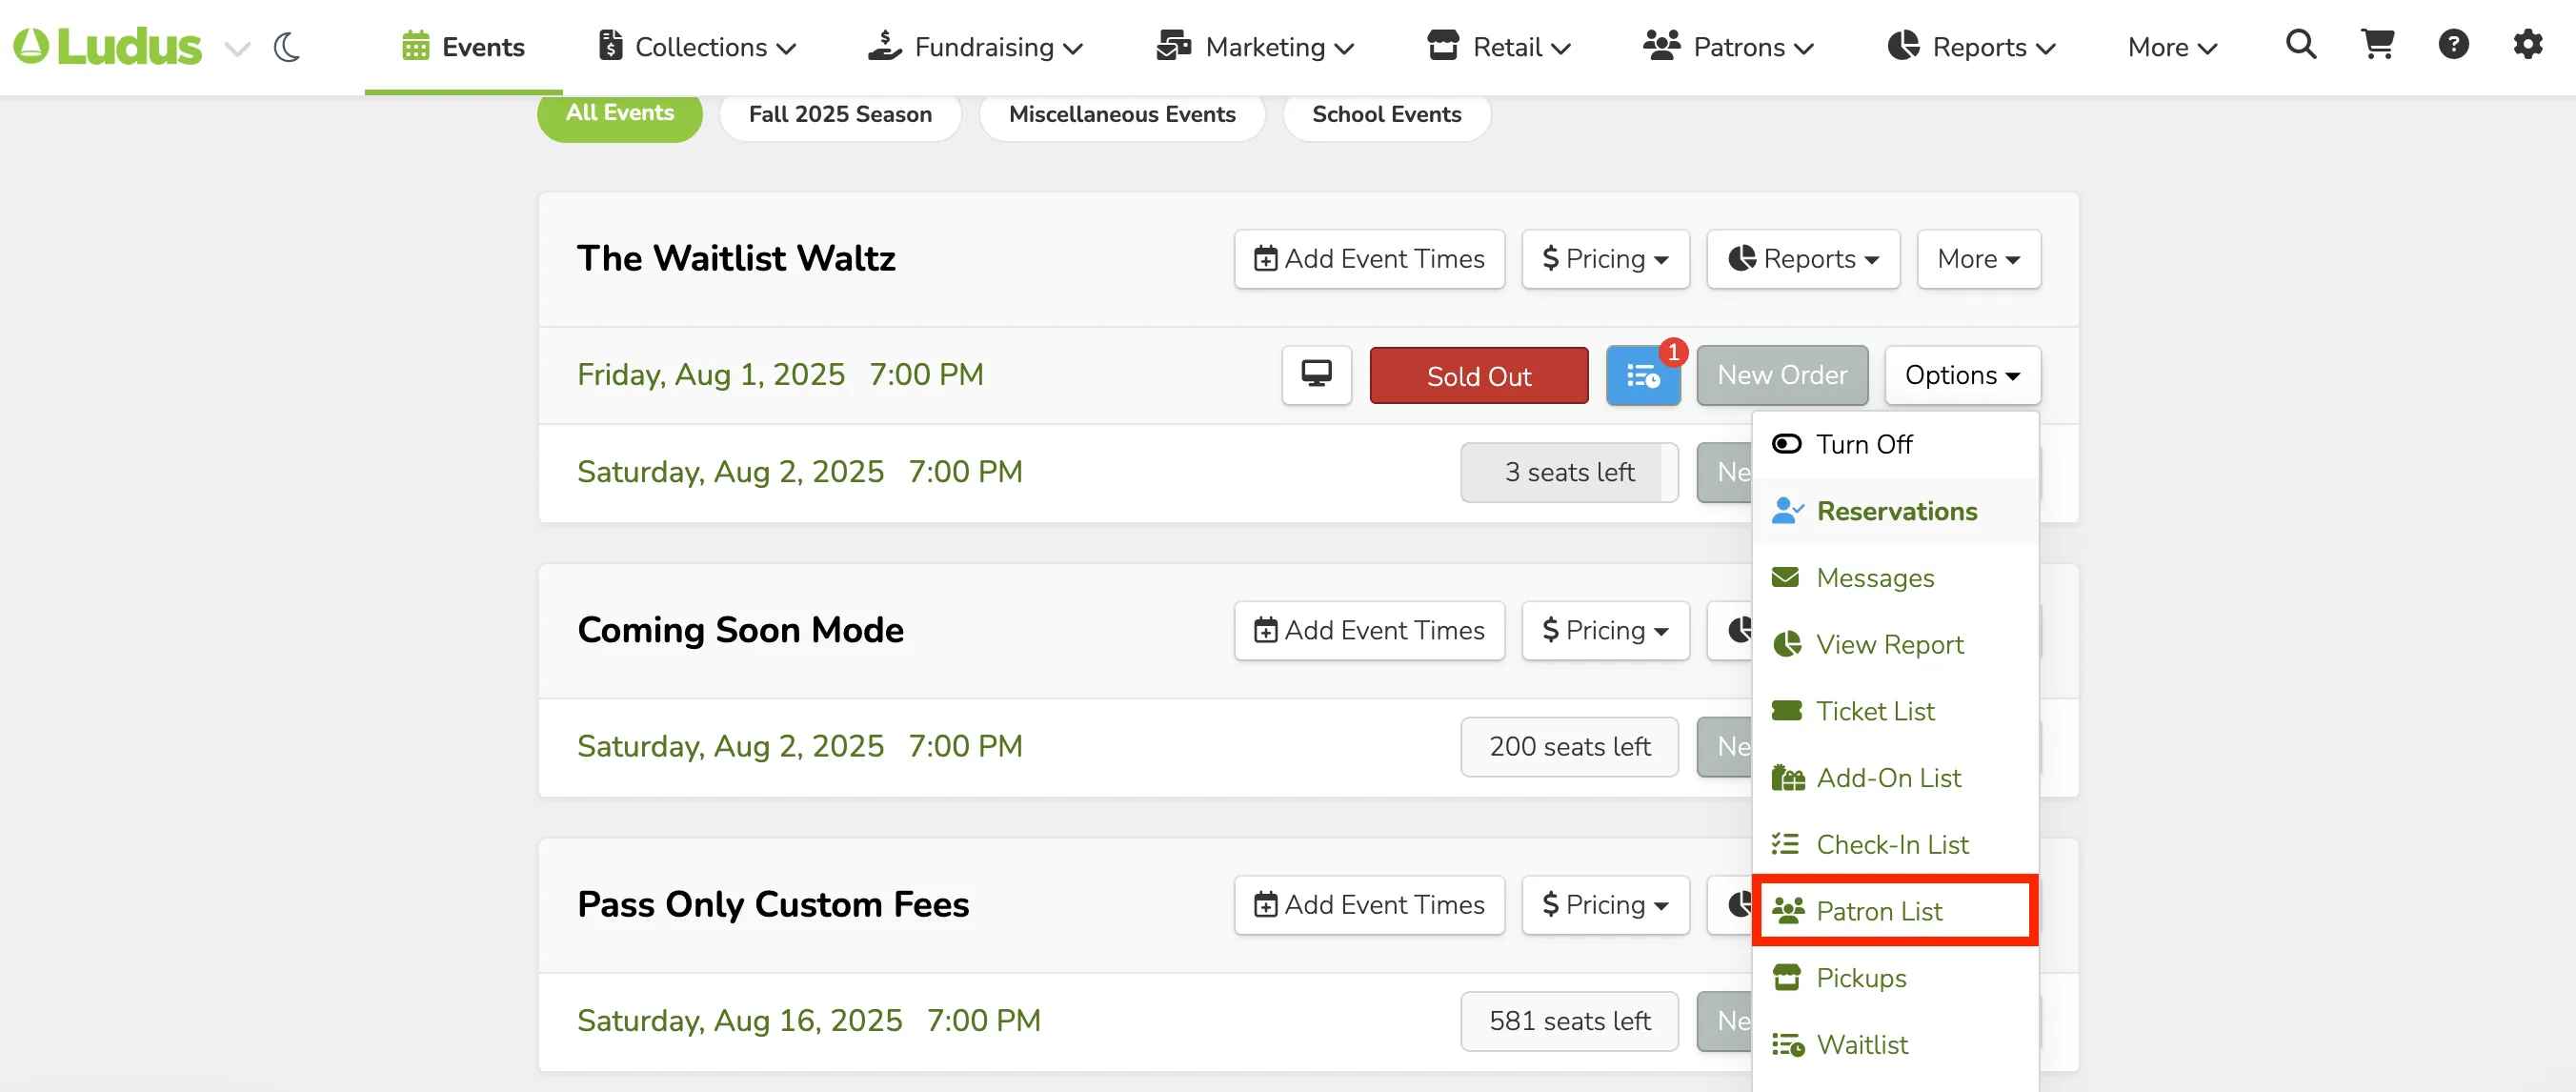Click Add Event Times for Coming Soon Mode
Screen dimensions: 2576x1092
coord(1369,630)
